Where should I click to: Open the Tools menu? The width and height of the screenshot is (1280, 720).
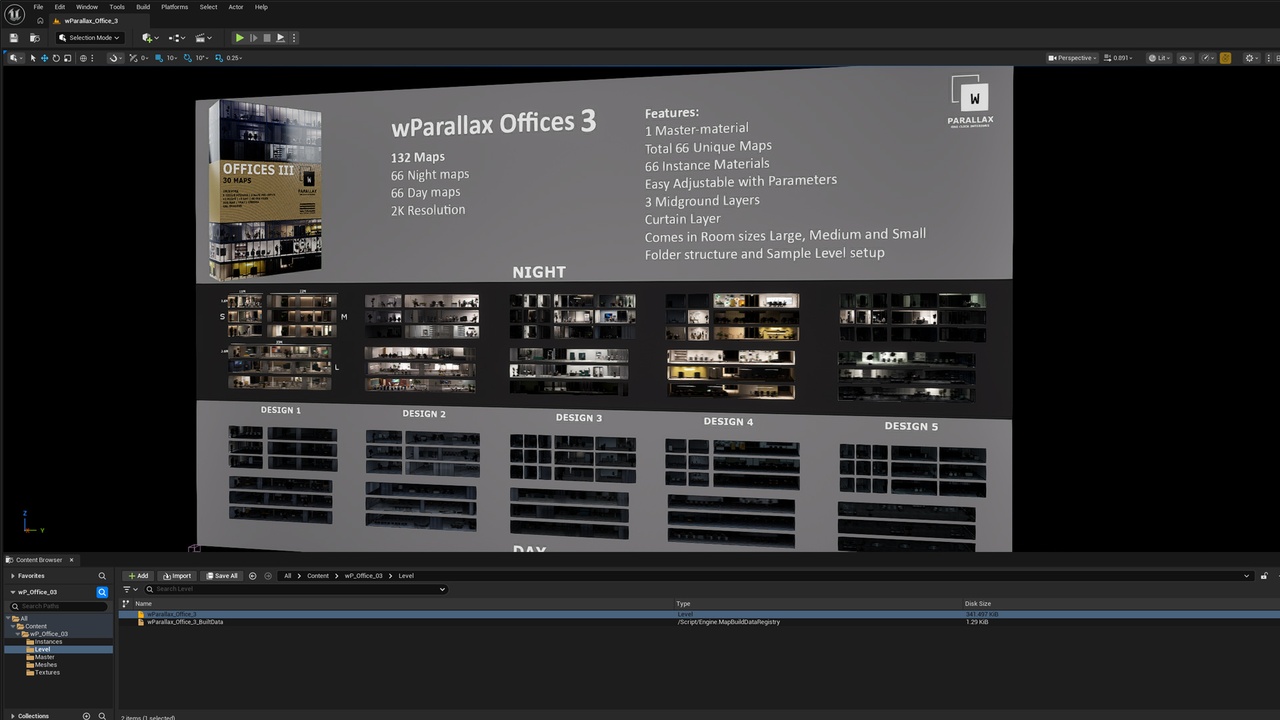pyautogui.click(x=117, y=7)
